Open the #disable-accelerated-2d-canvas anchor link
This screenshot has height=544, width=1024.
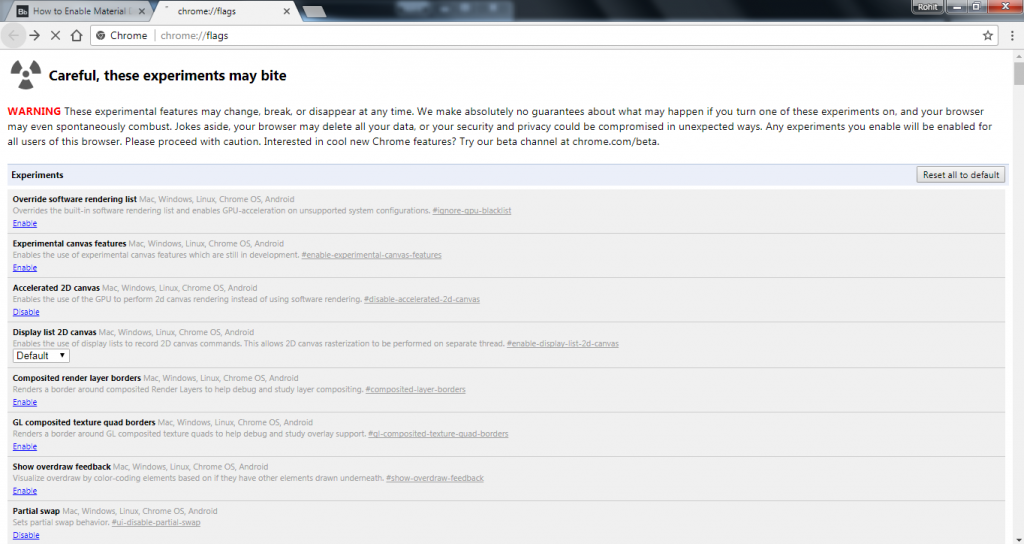tap(422, 299)
